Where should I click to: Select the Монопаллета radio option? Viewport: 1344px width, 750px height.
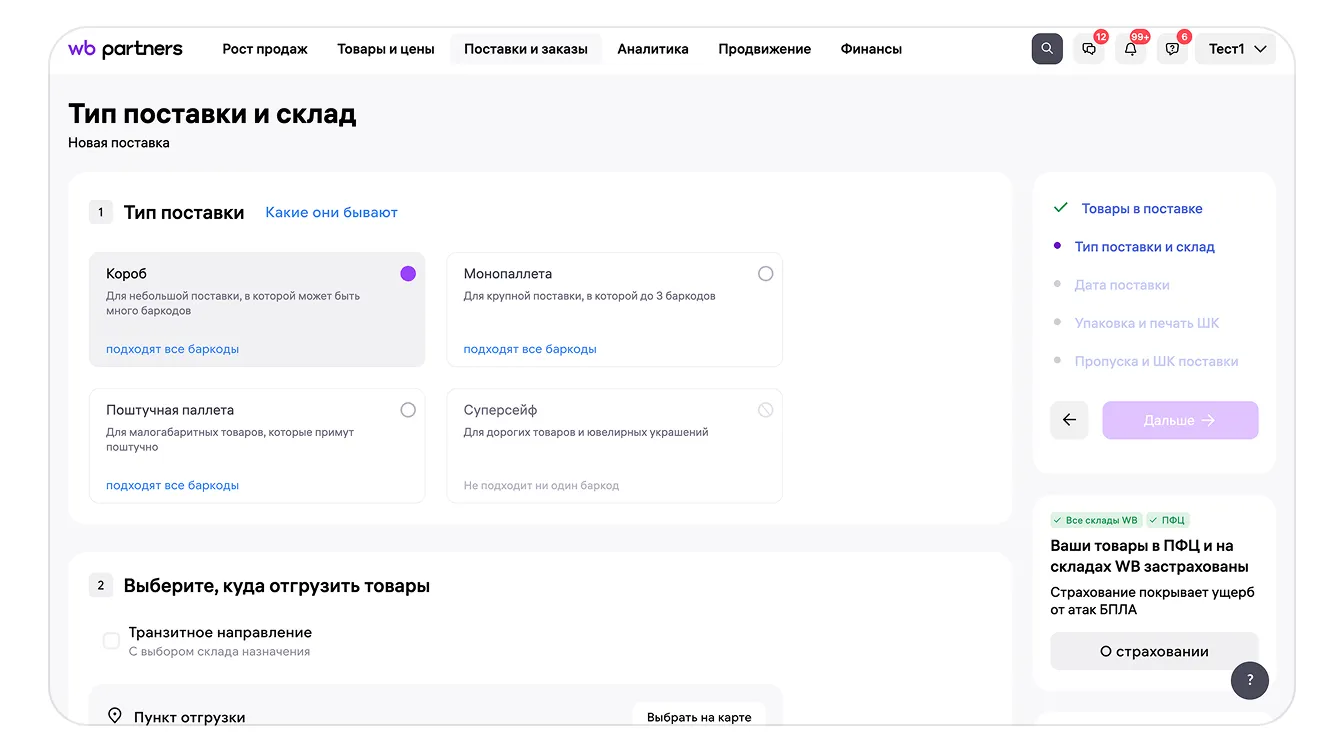coord(766,274)
